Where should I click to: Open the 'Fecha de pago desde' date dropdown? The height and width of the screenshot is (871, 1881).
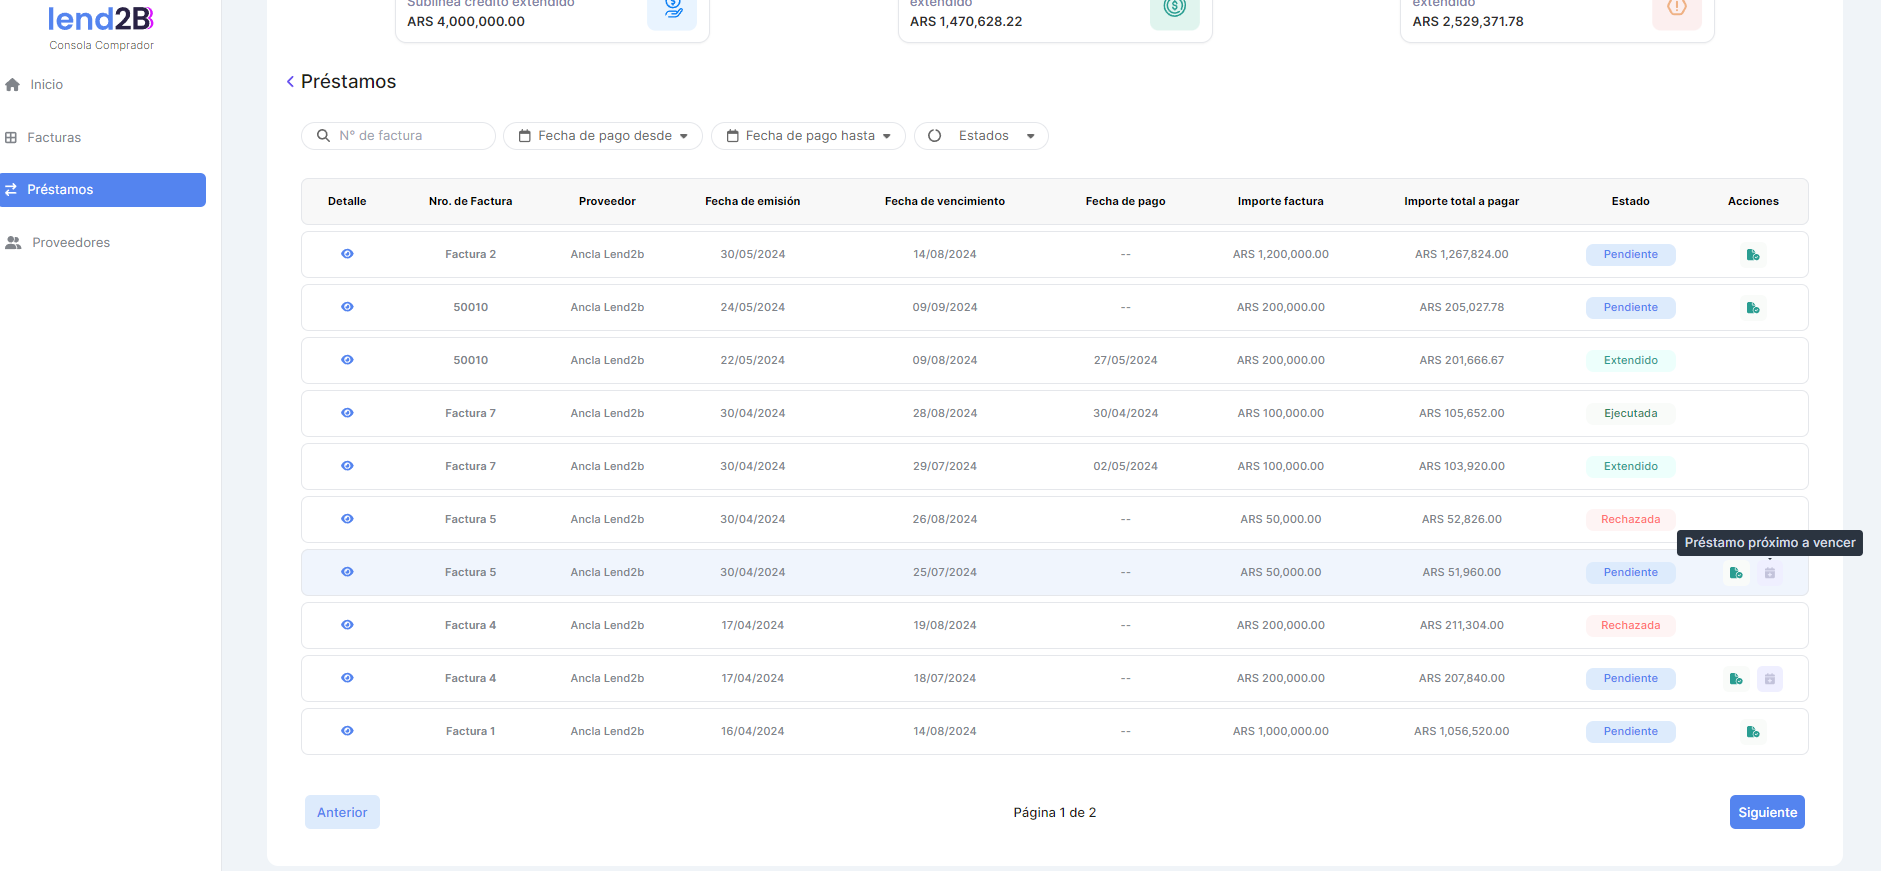603,136
